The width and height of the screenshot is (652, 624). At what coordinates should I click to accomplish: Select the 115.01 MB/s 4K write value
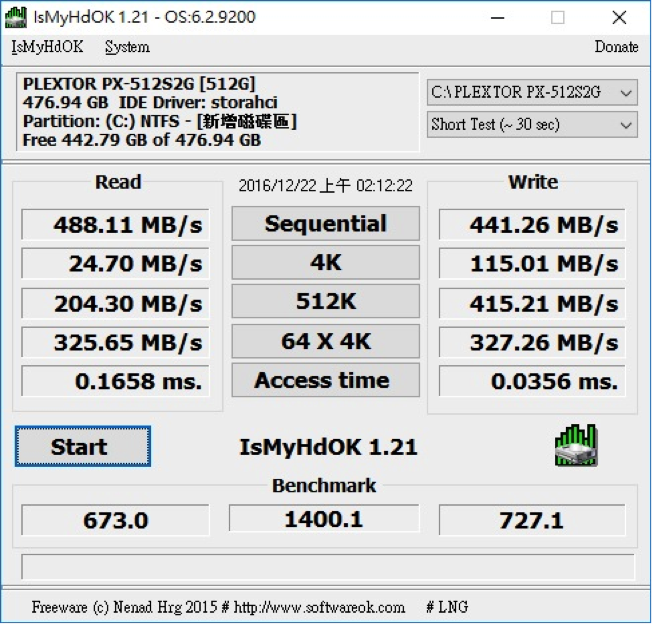532,264
